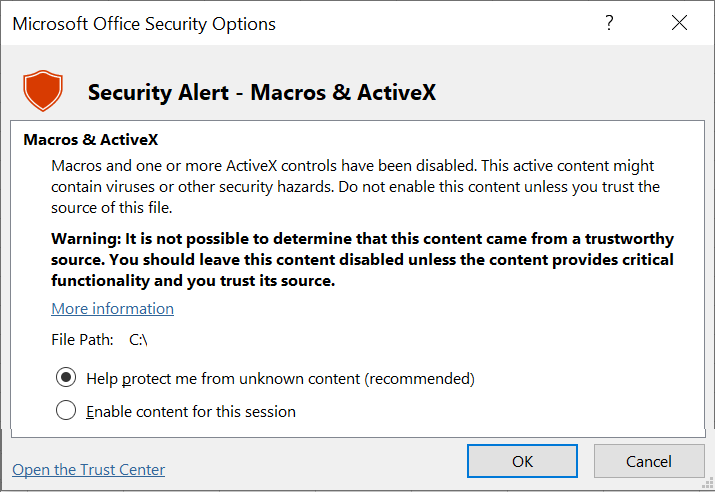Click the 'Macros and one or more ActiveX' description
Image resolution: width=715 pixels, height=492 pixels.
356,186
